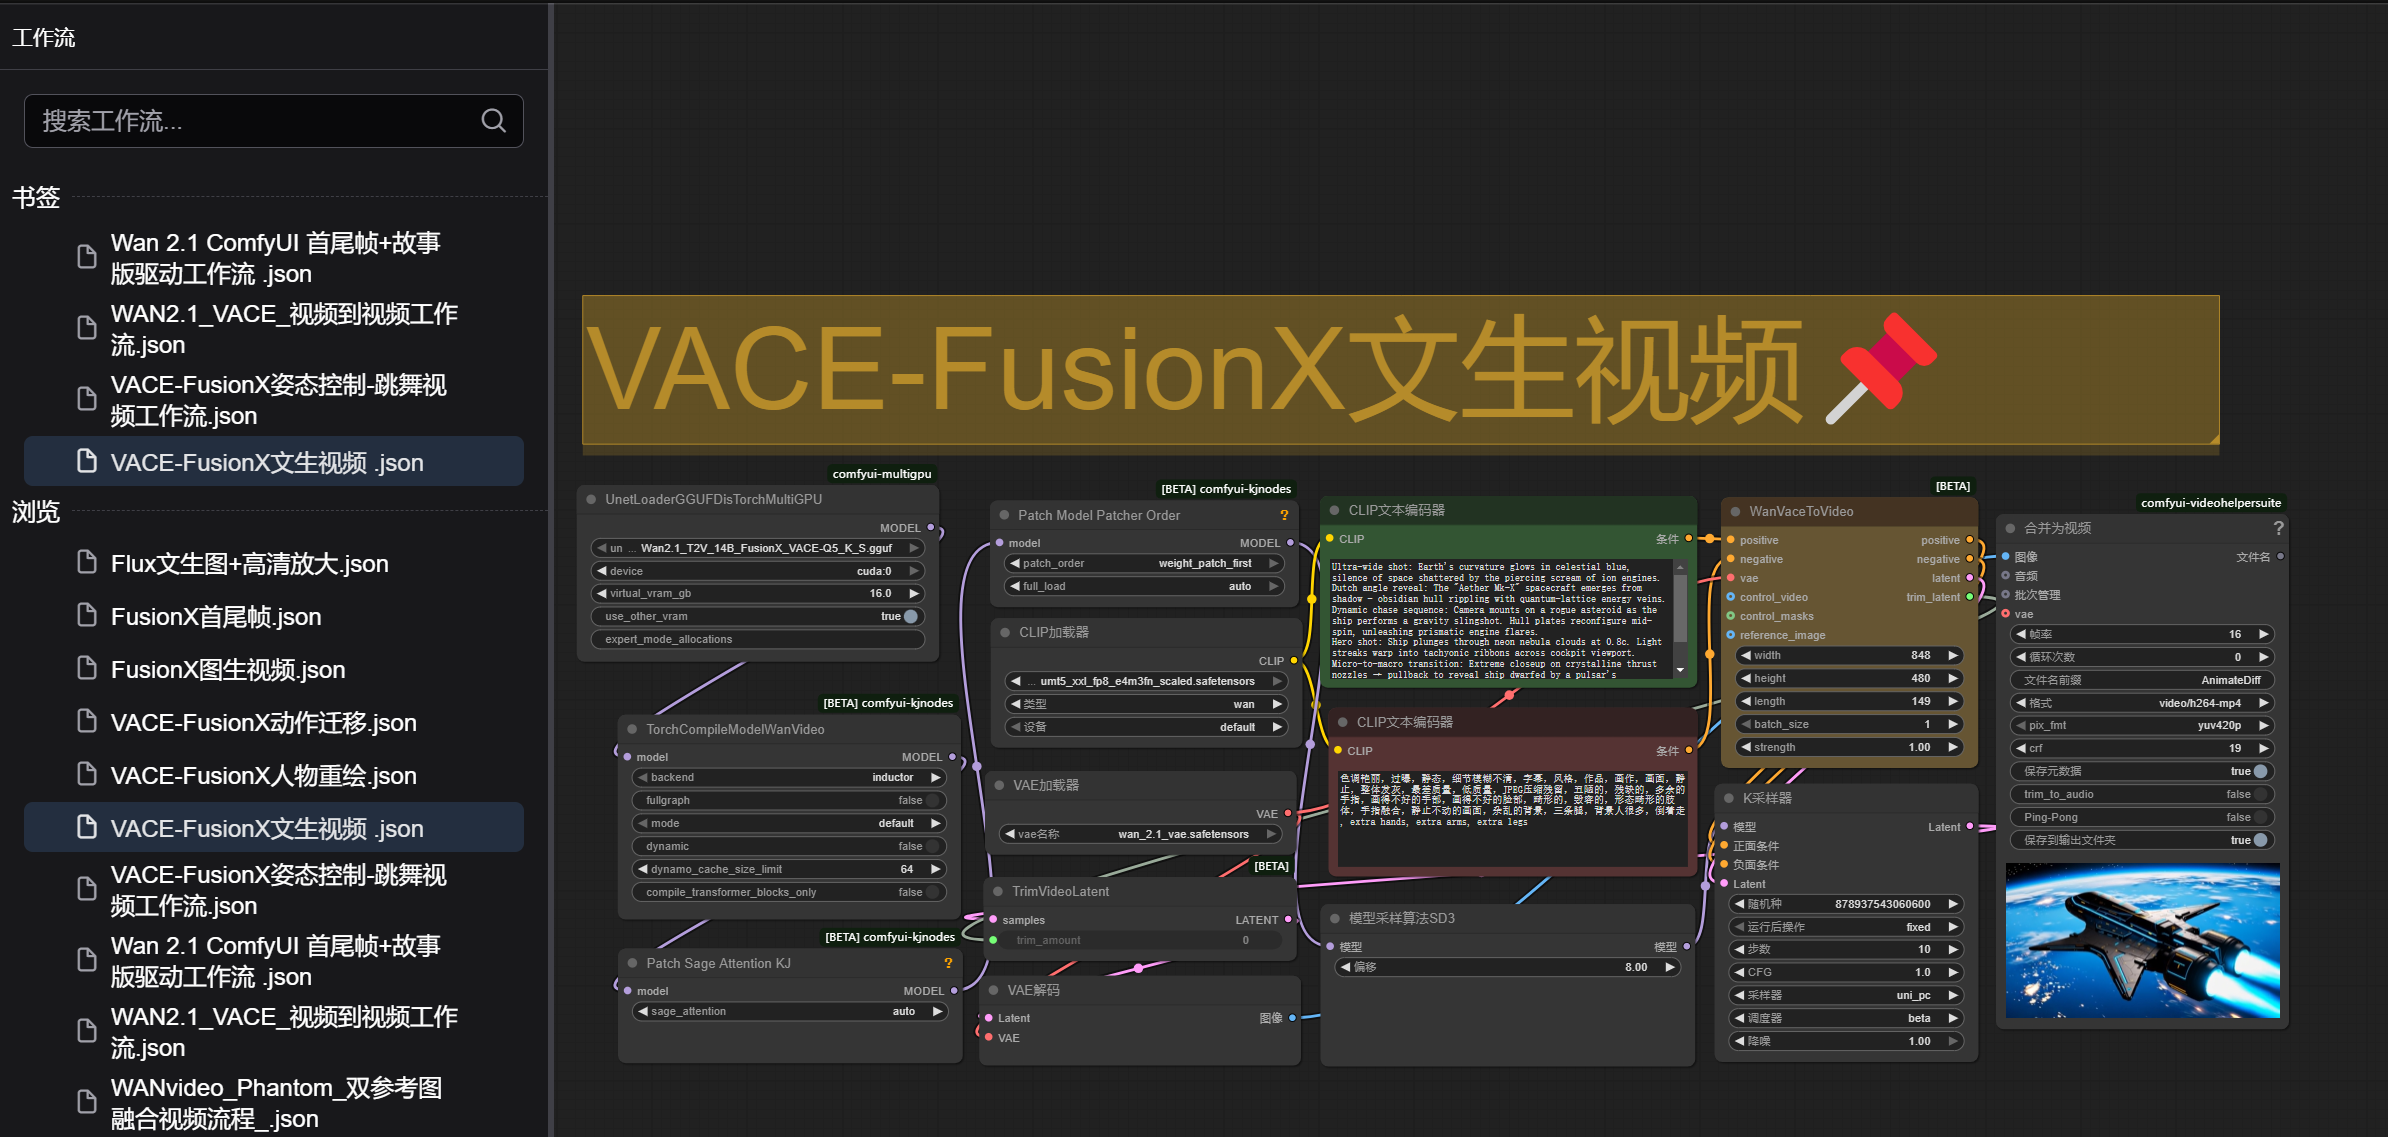This screenshot has width=2388, height=1137.
Task: Collapse 合并为视频 node via title dot
Action: 2010,528
